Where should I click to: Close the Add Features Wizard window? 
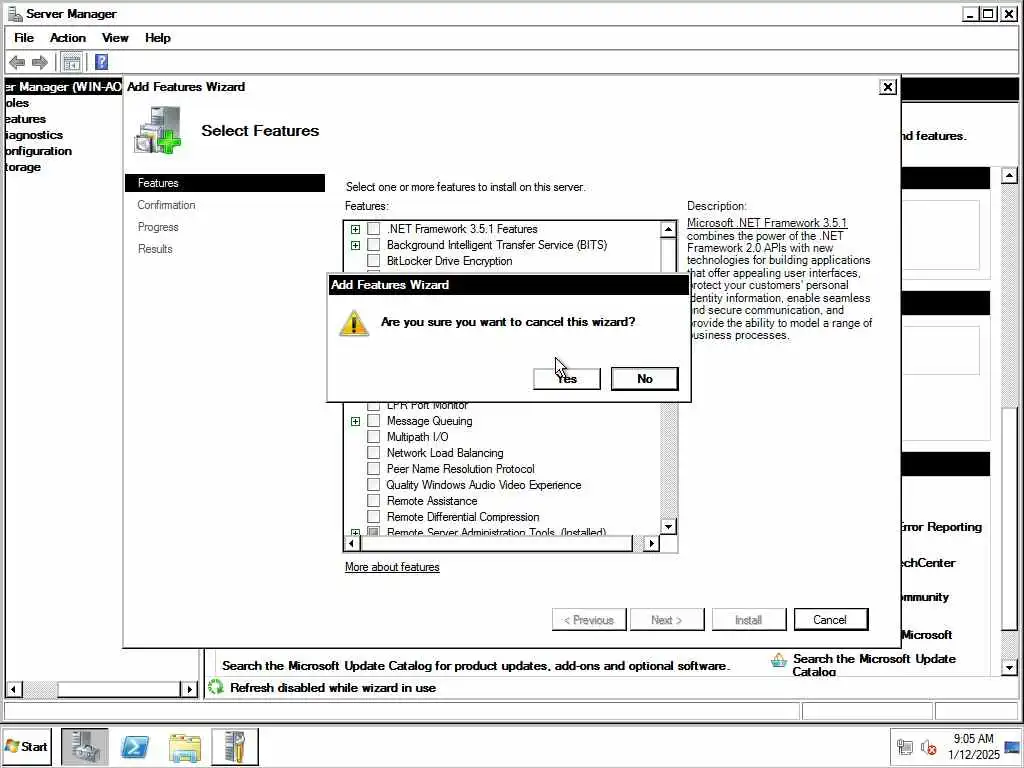click(888, 87)
